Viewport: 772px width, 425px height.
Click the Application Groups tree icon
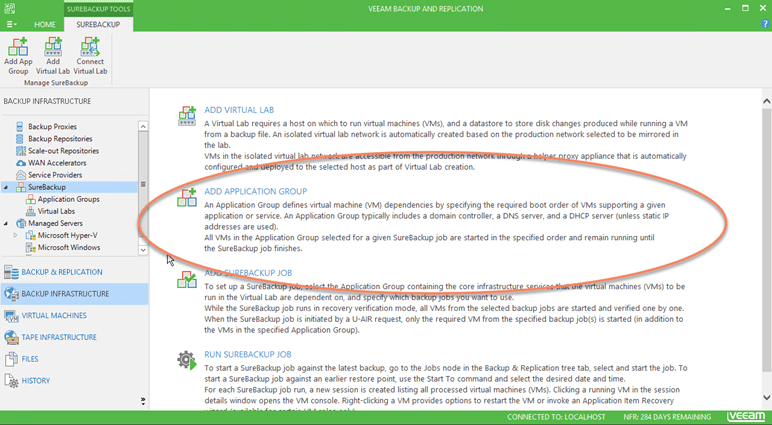point(31,199)
